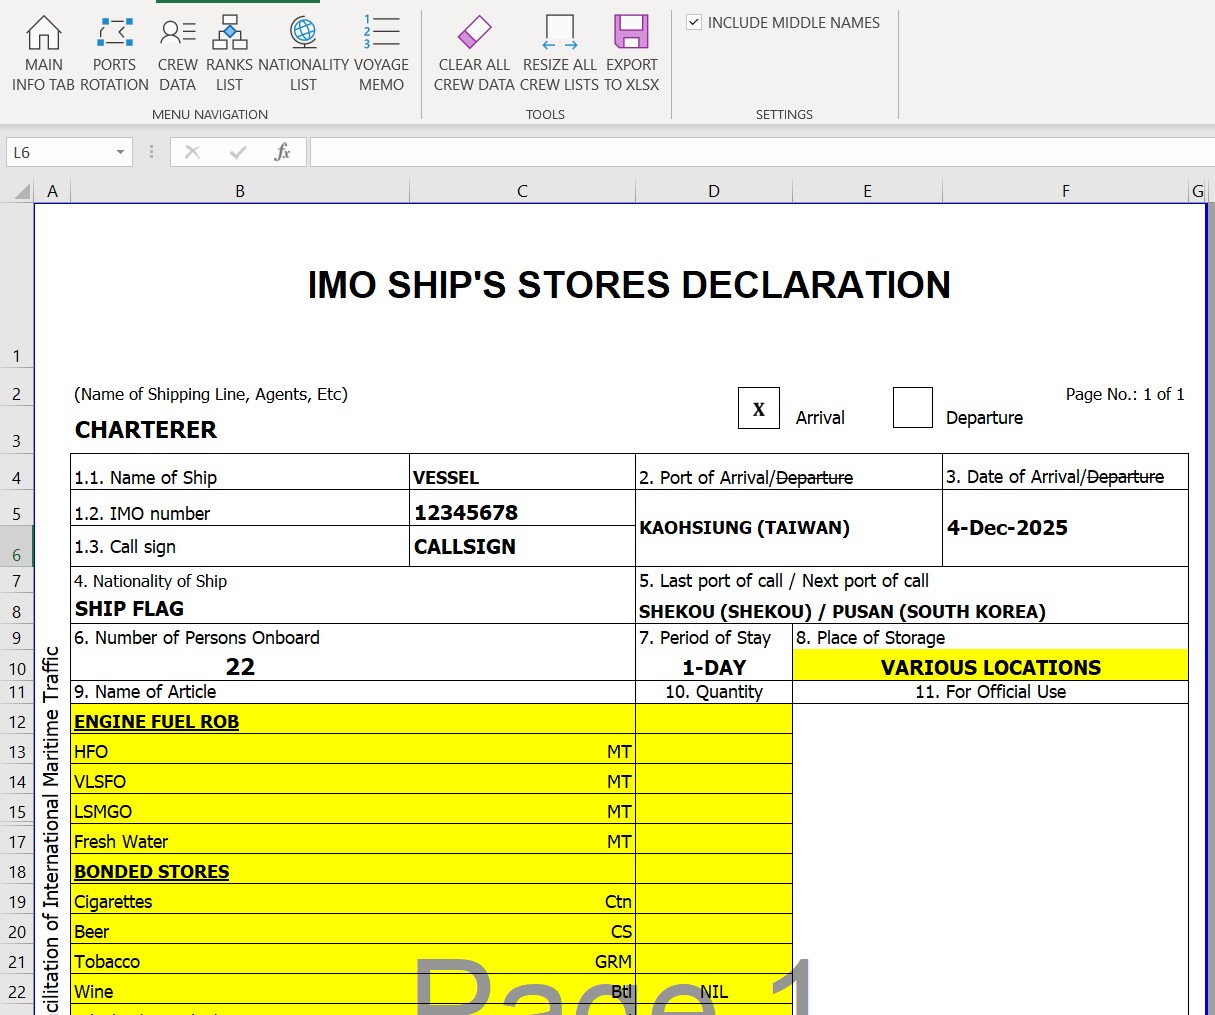Click the 4-Dec-2025 date cell
The width and height of the screenshot is (1215, 1015).
[1065, 528]
